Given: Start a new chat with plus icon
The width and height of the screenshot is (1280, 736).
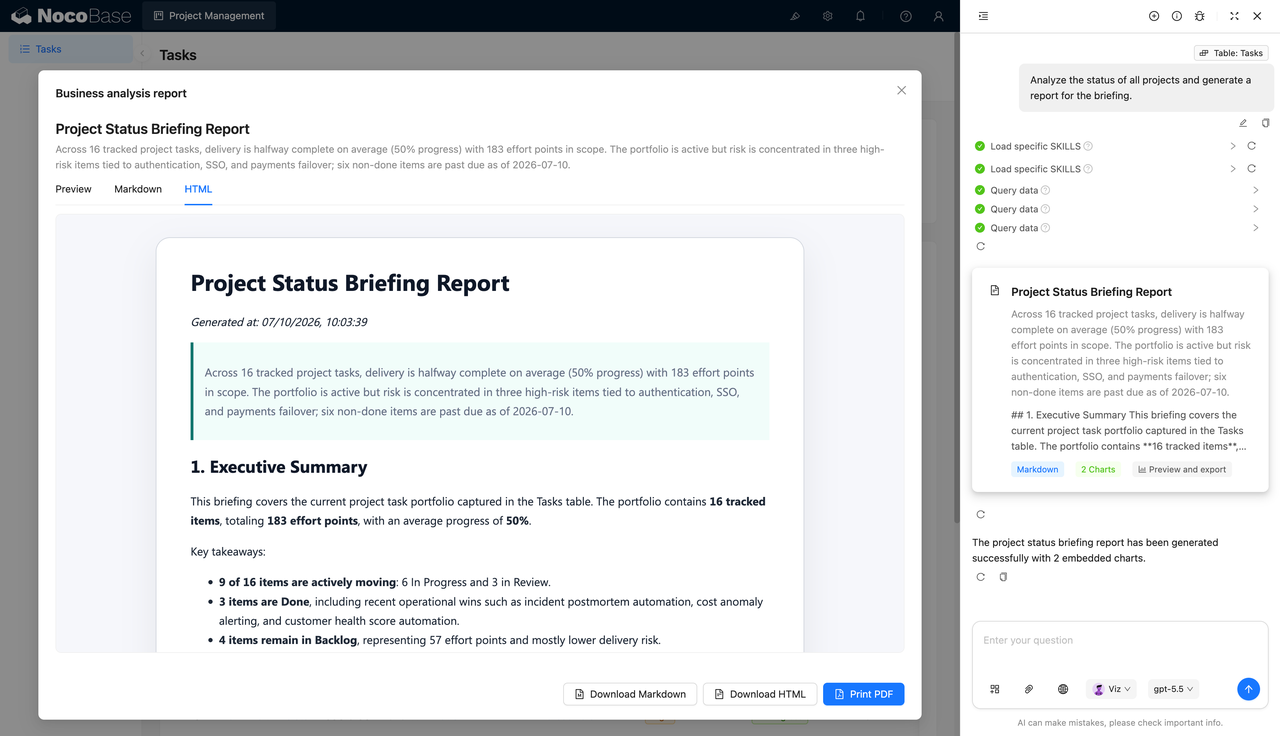Looking at the screenshot, I should coord(1154,16).
